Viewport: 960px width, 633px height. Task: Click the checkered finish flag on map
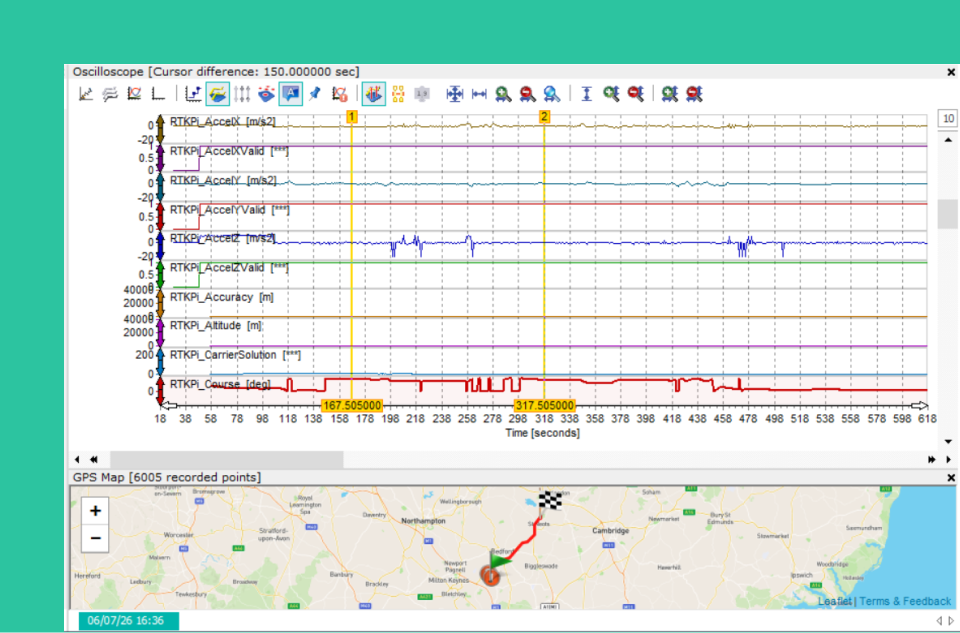[550, 501]
